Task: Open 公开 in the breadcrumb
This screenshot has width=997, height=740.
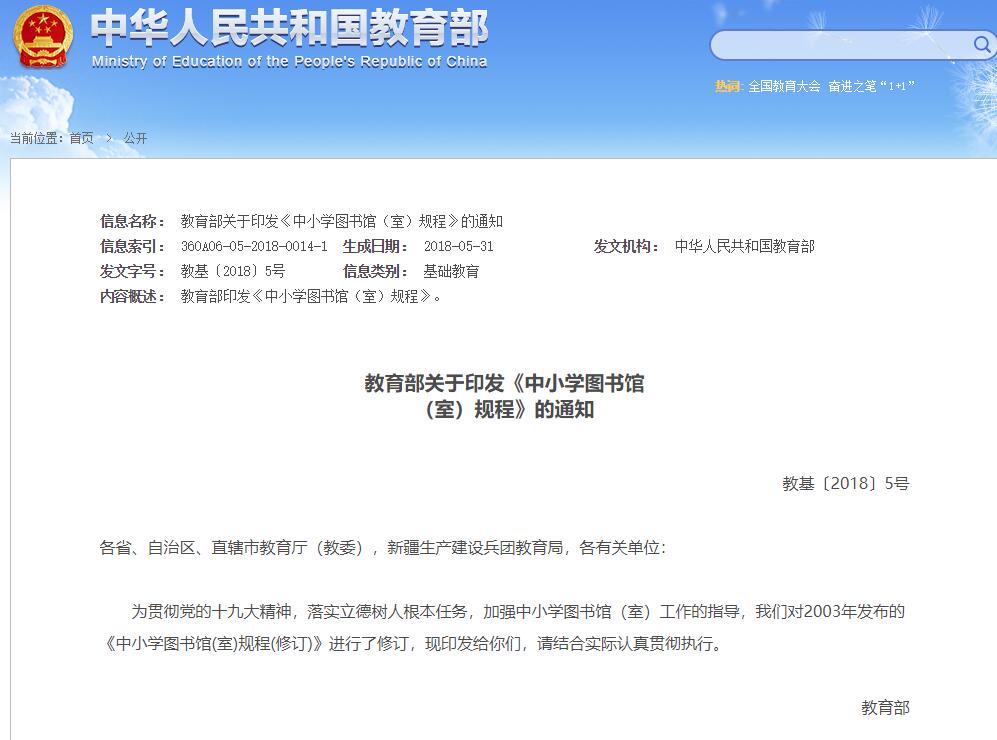Action: pos(135,138)
